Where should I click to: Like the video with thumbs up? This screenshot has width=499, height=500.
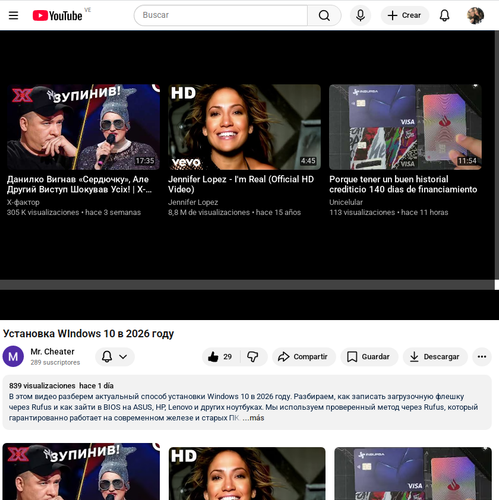pyautogui.click(x=220, y=357)
